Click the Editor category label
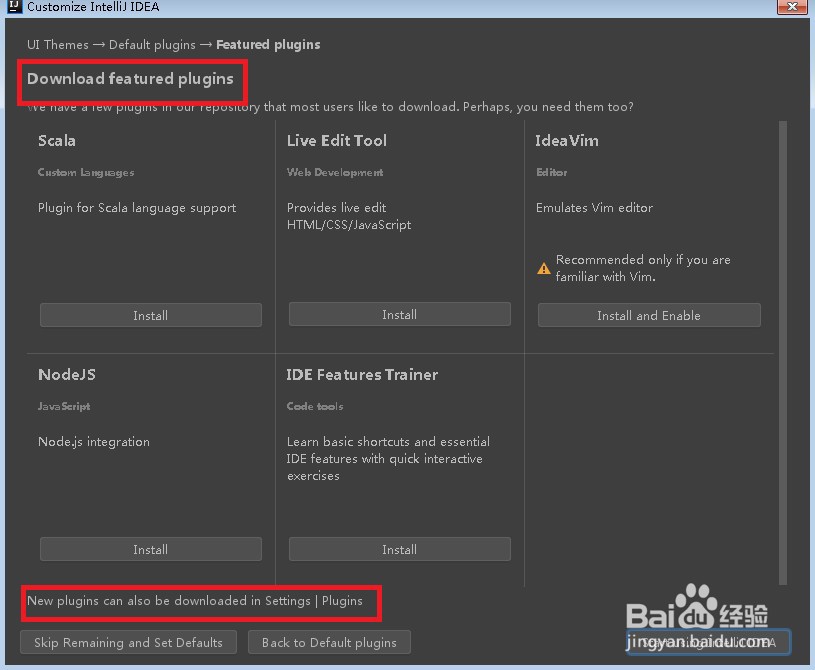 pos(551,172)
